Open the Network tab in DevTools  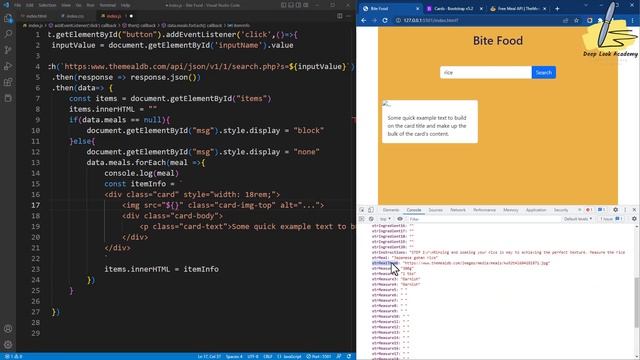458,210
